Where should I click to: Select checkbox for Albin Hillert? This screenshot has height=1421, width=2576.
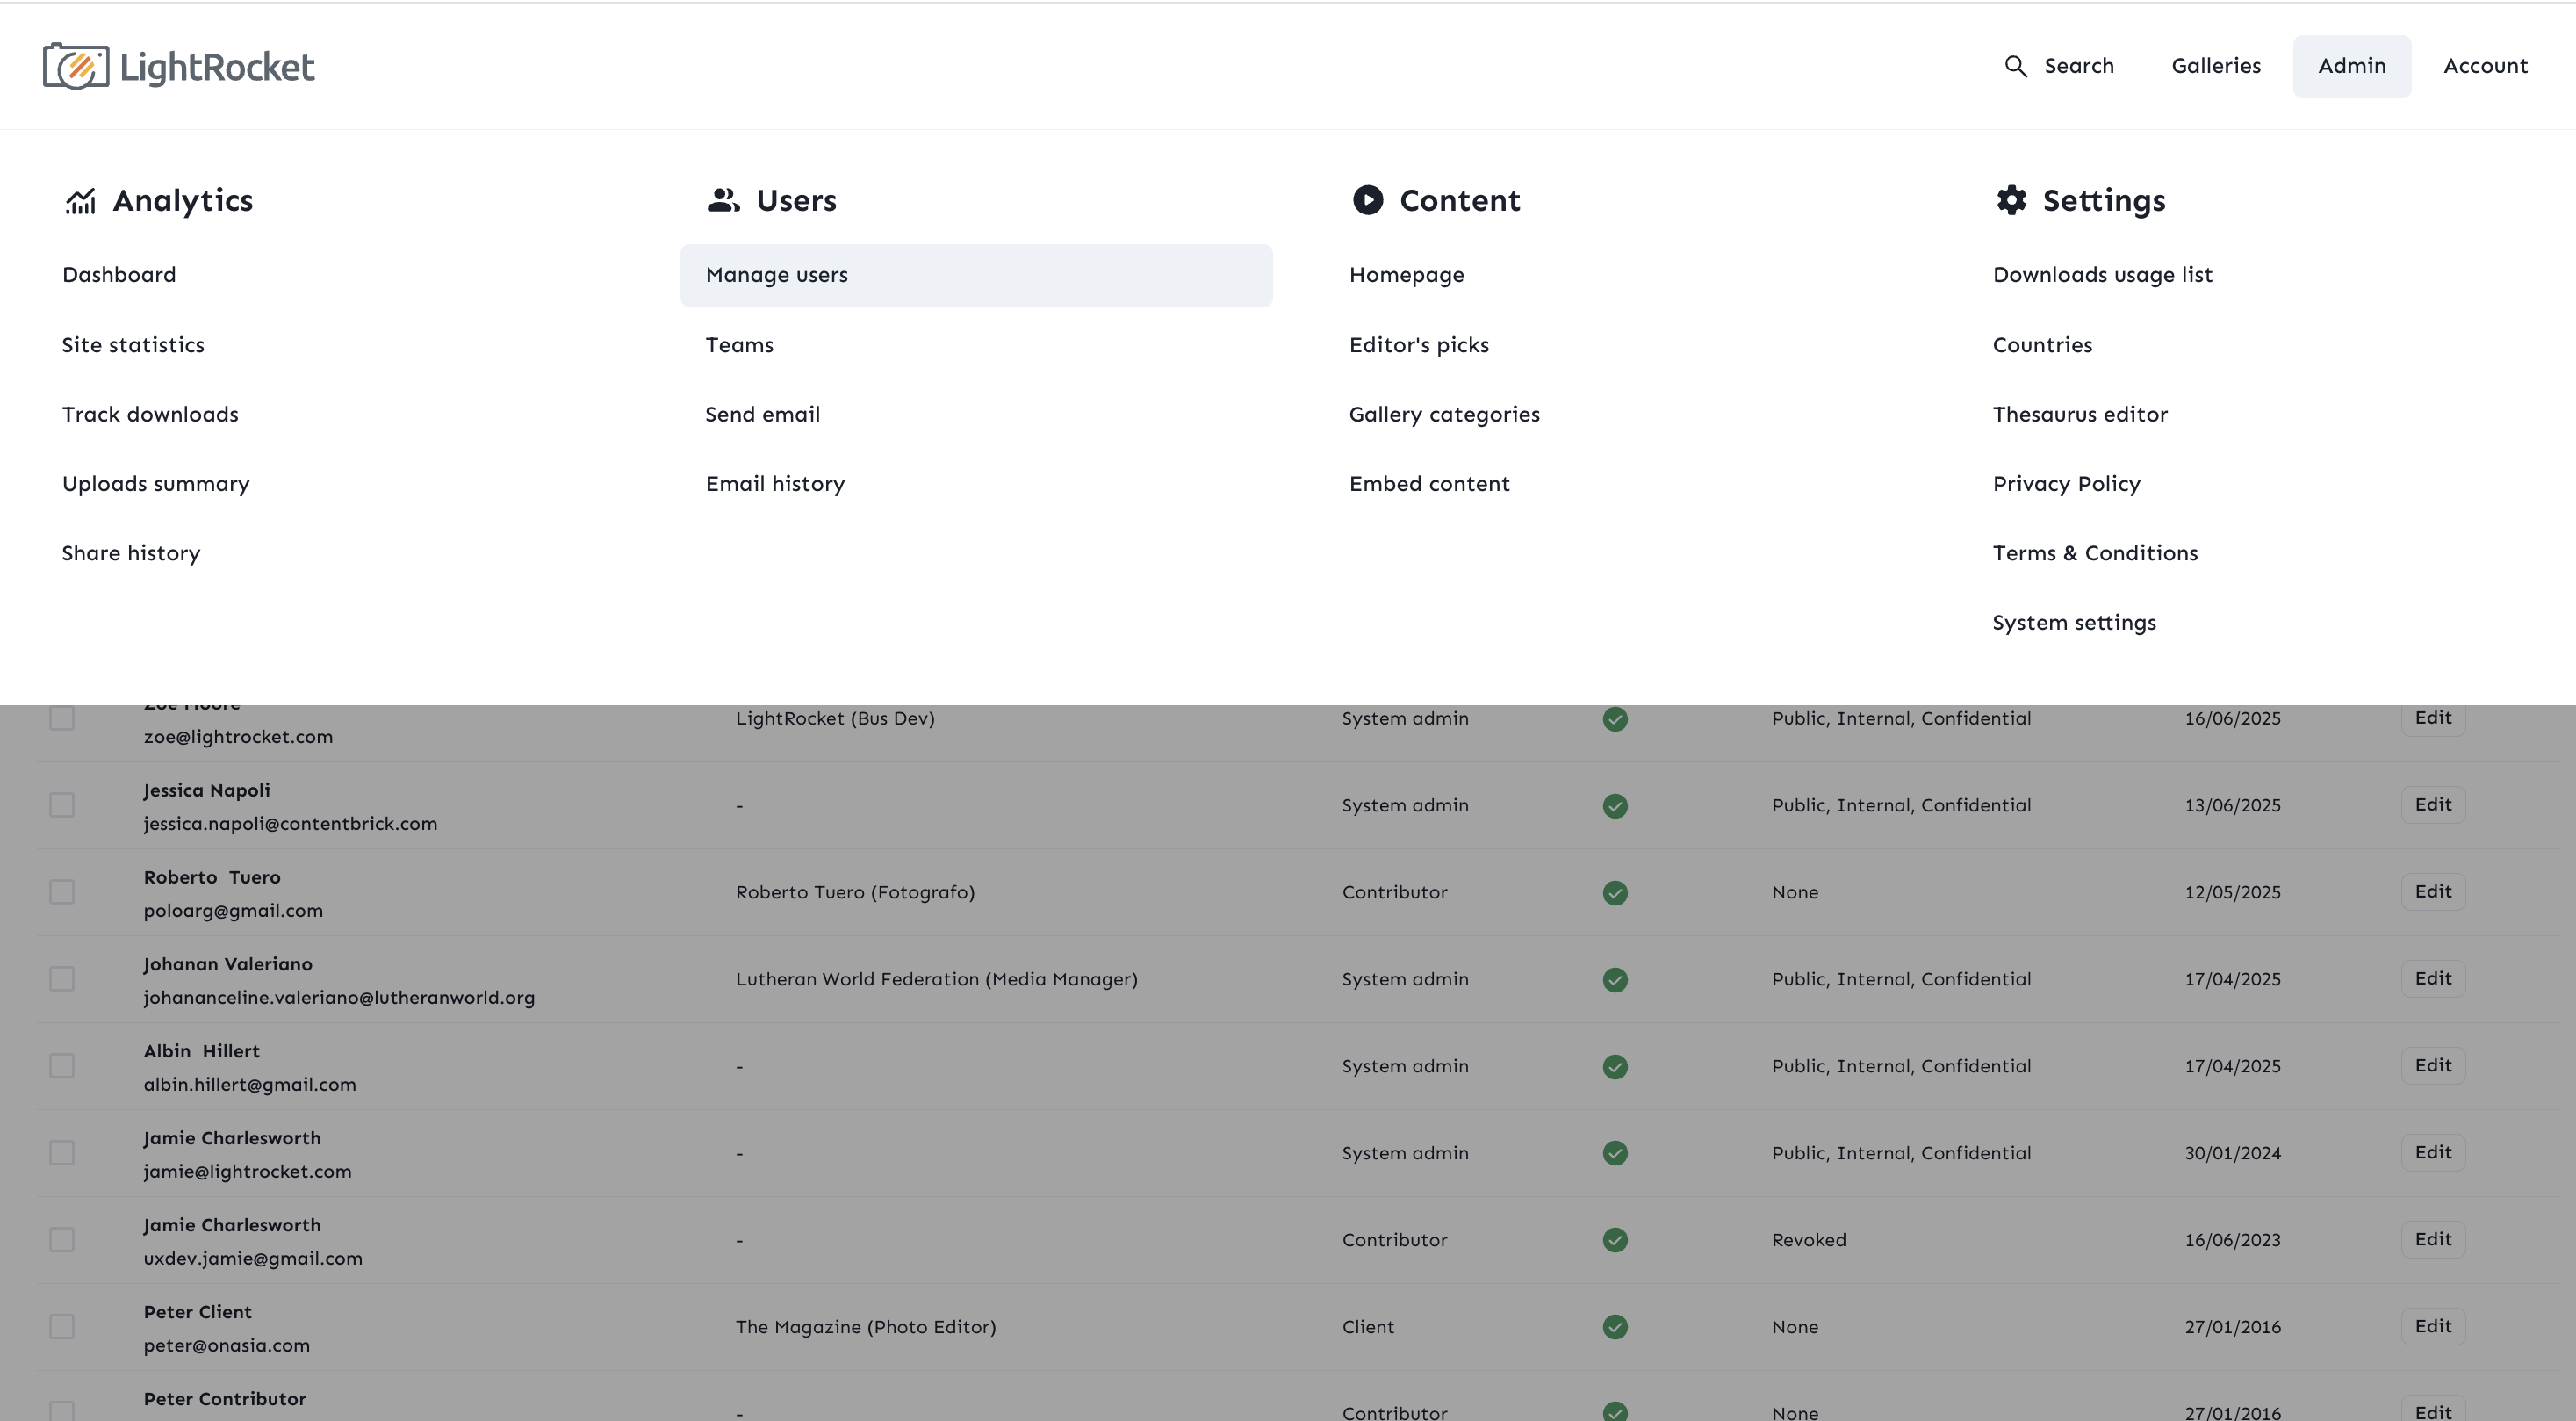click(62, 1066)
